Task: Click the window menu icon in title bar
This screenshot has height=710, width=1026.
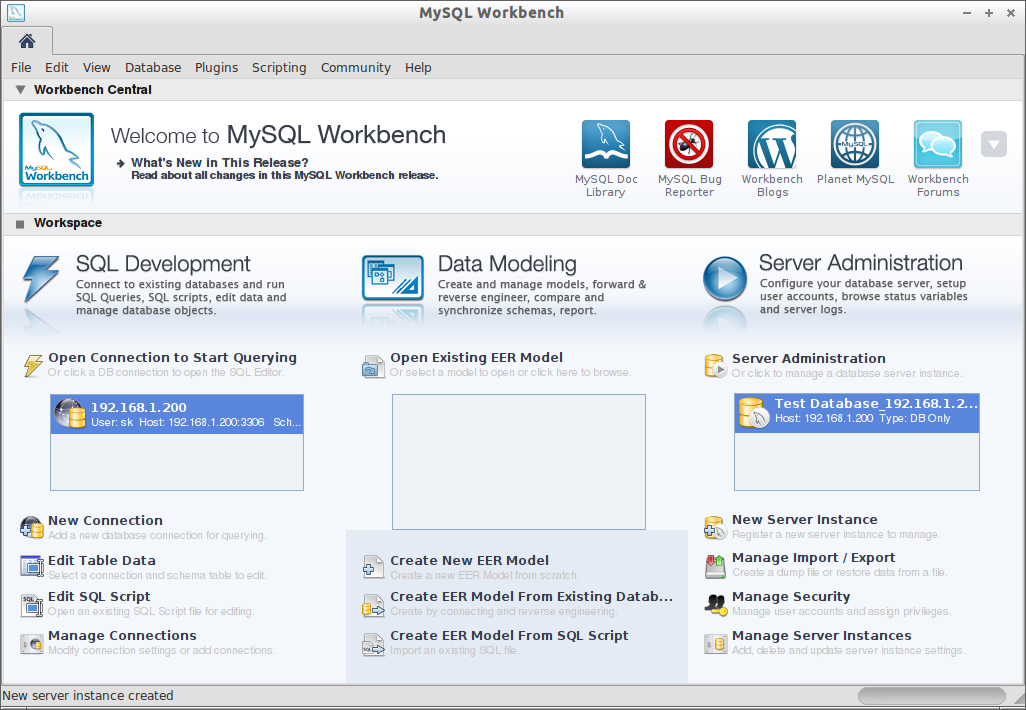Action: 16,12
